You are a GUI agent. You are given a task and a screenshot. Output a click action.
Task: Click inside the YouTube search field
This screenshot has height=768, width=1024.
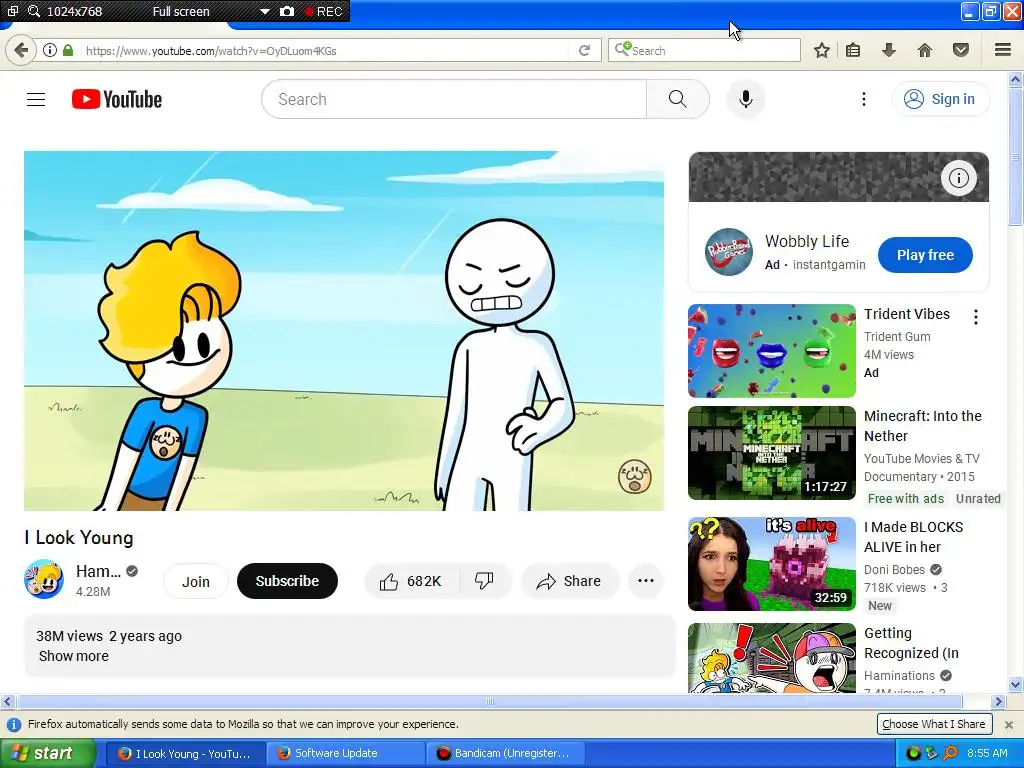pyautogui.click(x=454, y=99)
